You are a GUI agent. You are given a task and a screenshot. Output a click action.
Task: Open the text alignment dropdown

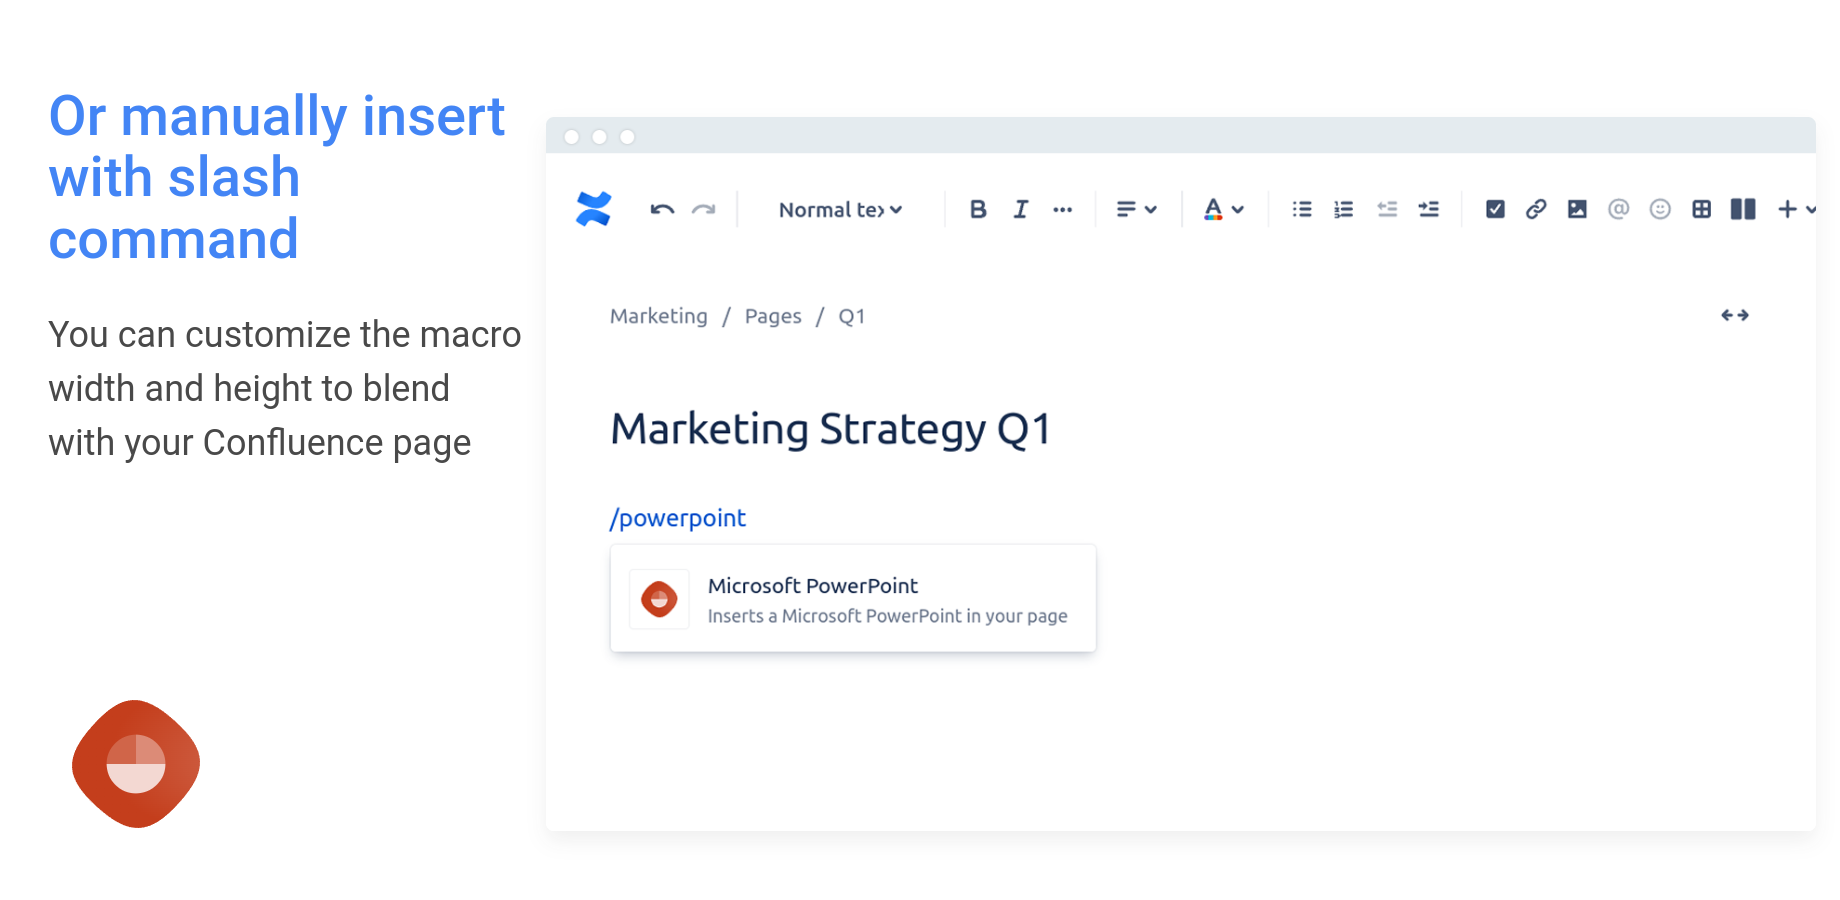pyautogui.click(x=1136, y=209)
